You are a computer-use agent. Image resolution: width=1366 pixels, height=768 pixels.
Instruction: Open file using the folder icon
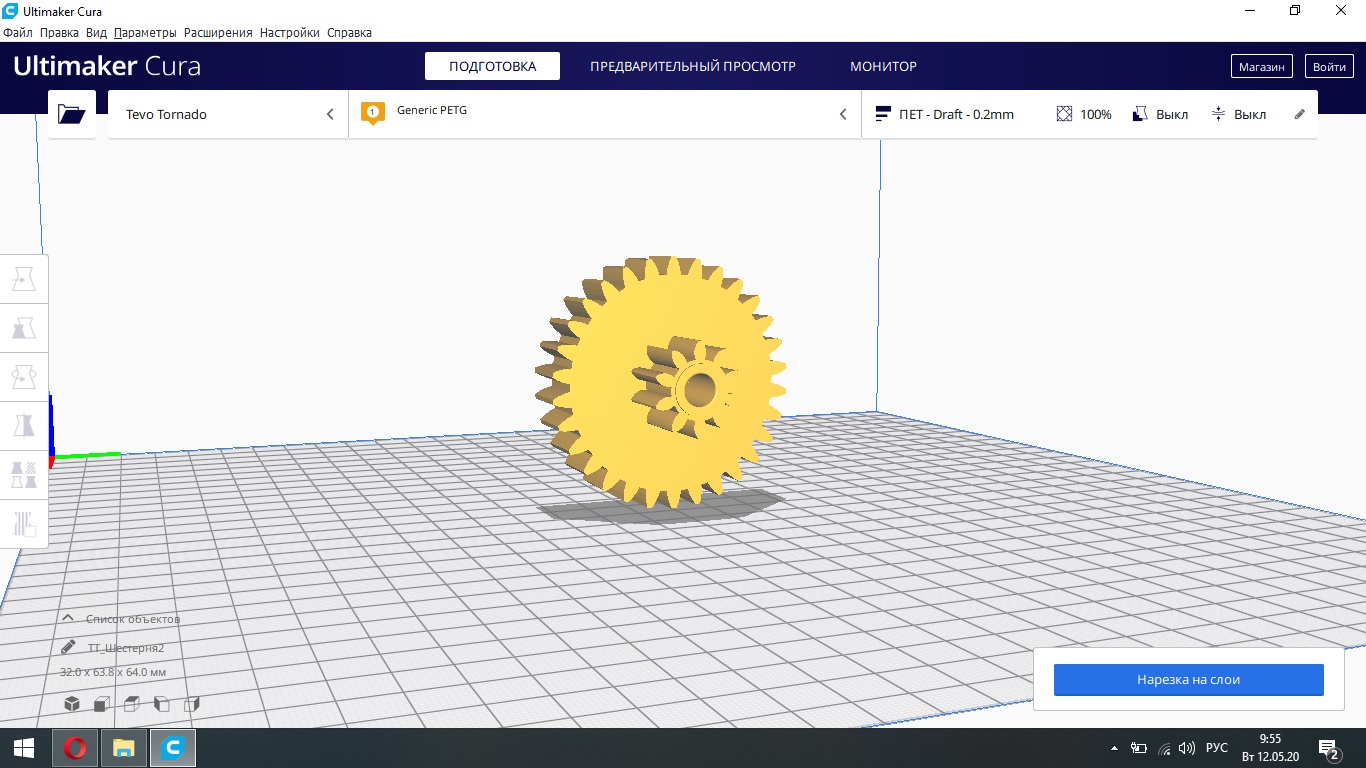[71, 114]
